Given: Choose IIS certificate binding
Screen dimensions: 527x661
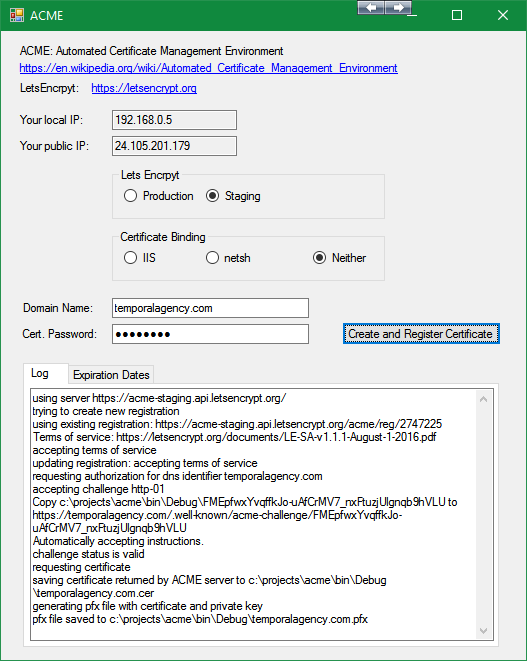Looking at the screenshot, I should point(140,258).
